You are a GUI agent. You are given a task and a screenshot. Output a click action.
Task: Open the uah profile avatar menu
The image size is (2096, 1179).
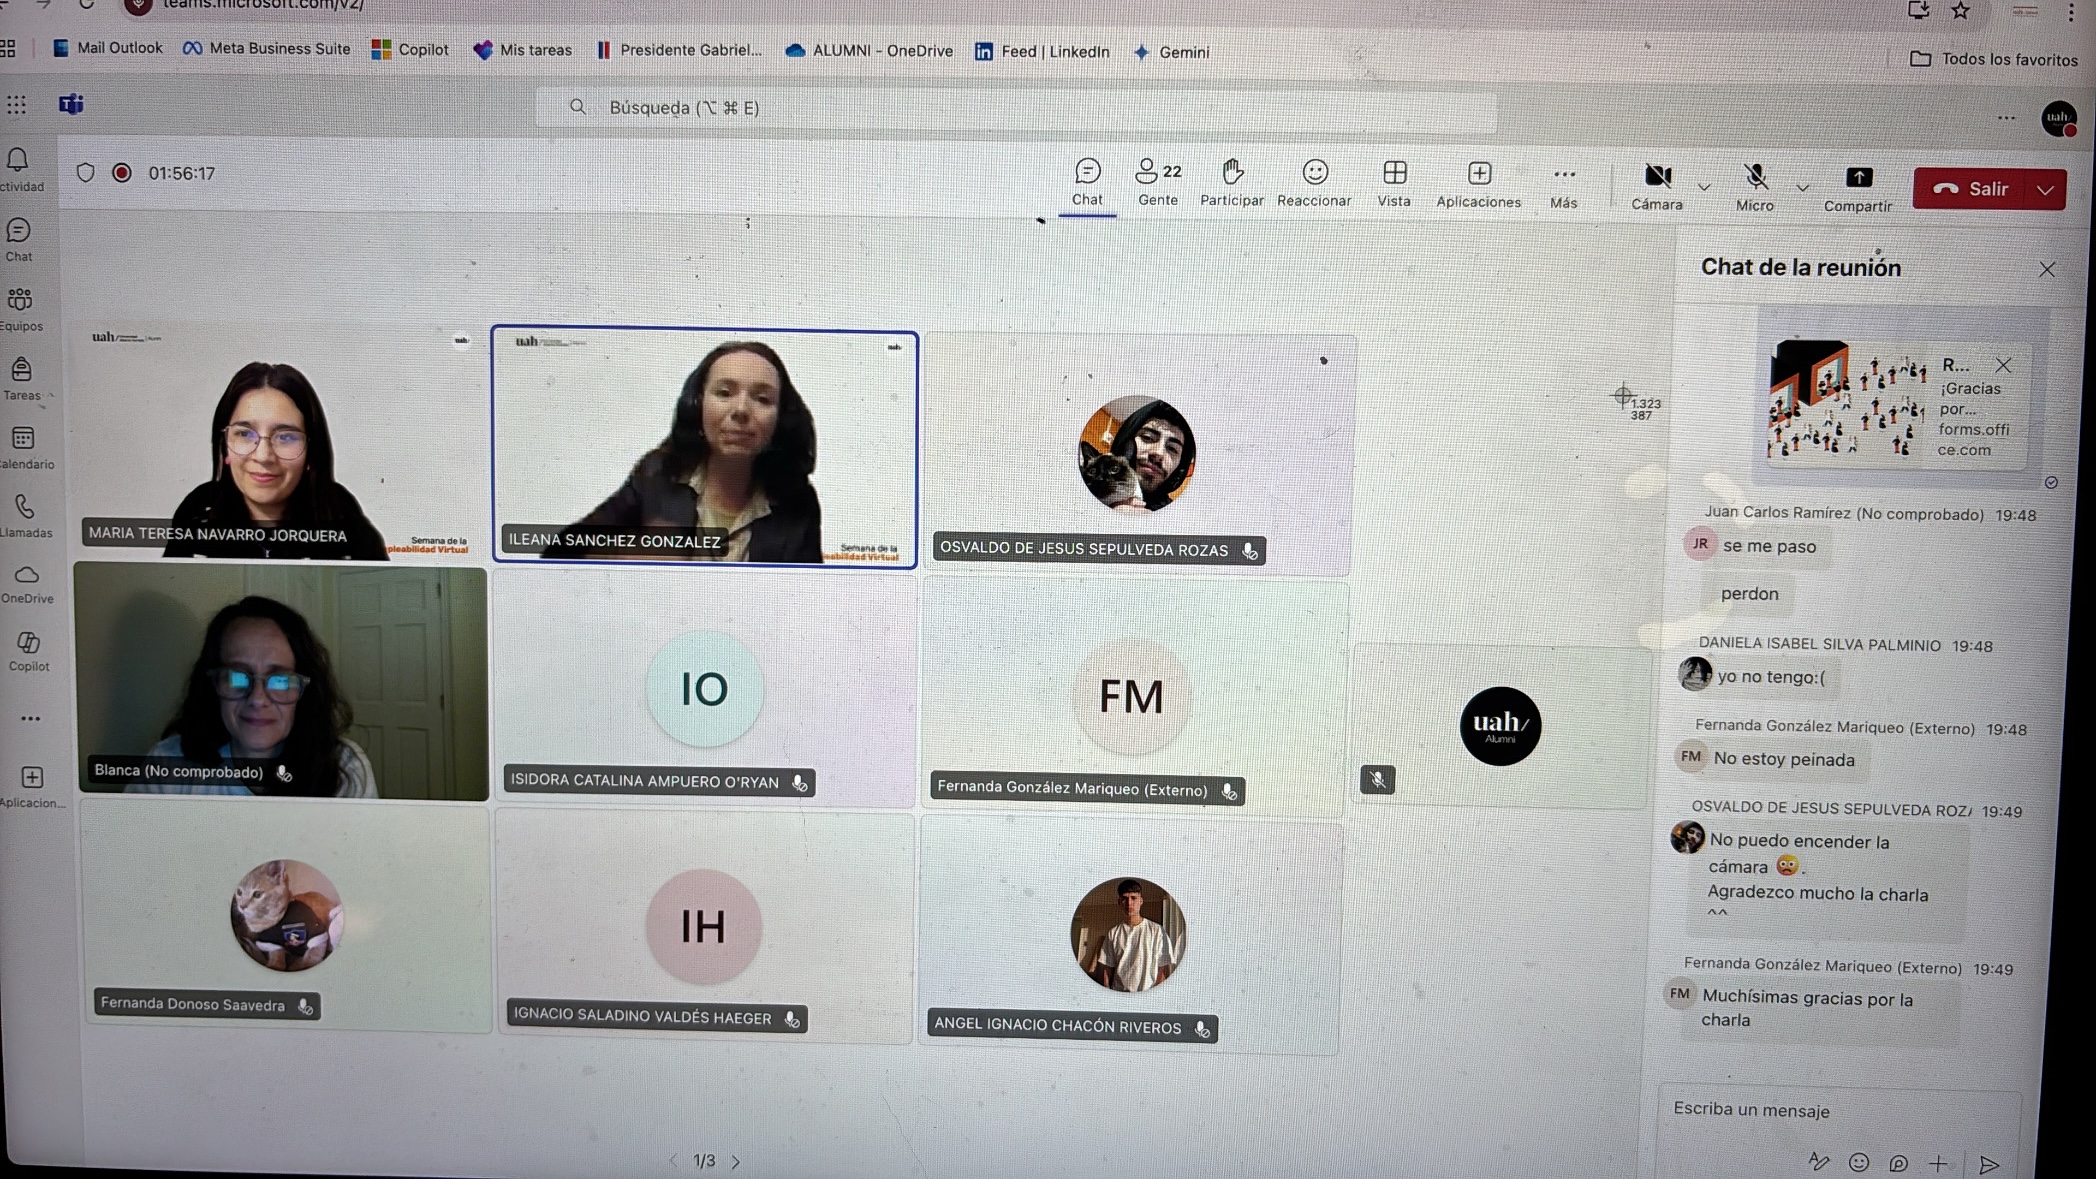pyautogui.click(x=2058, y=119)
